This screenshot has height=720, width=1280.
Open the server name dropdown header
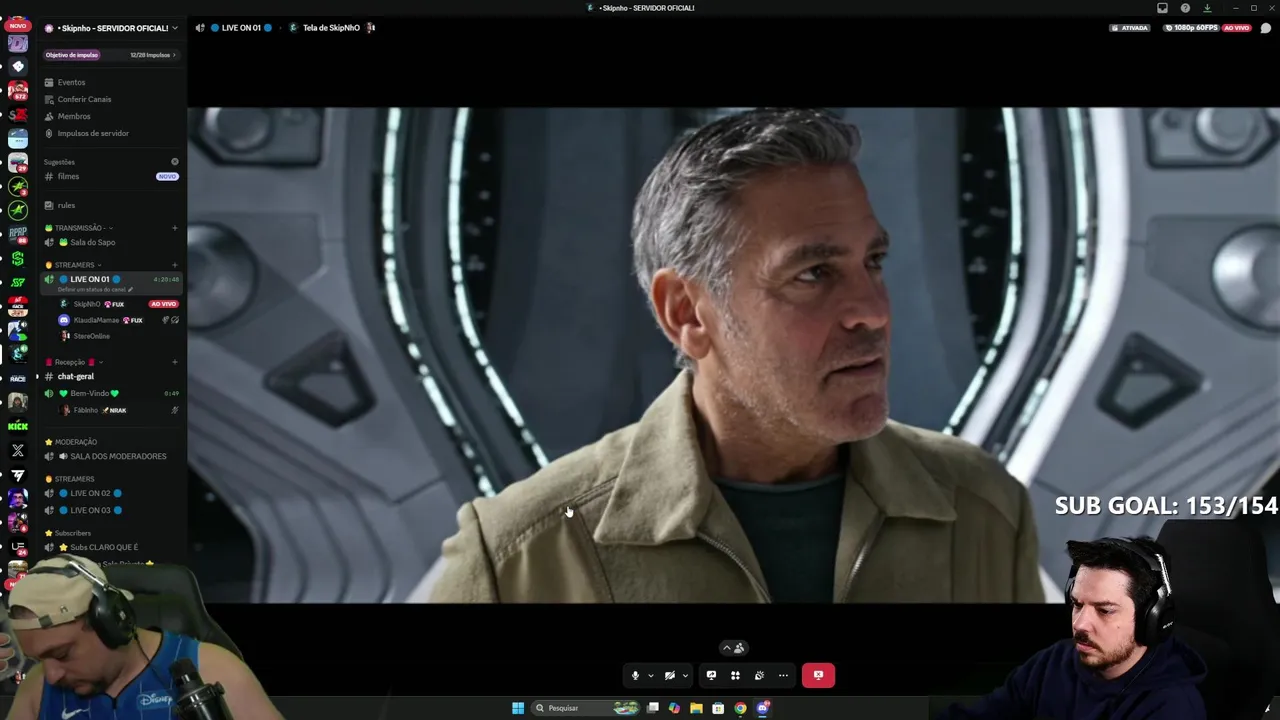coord(111,28)
